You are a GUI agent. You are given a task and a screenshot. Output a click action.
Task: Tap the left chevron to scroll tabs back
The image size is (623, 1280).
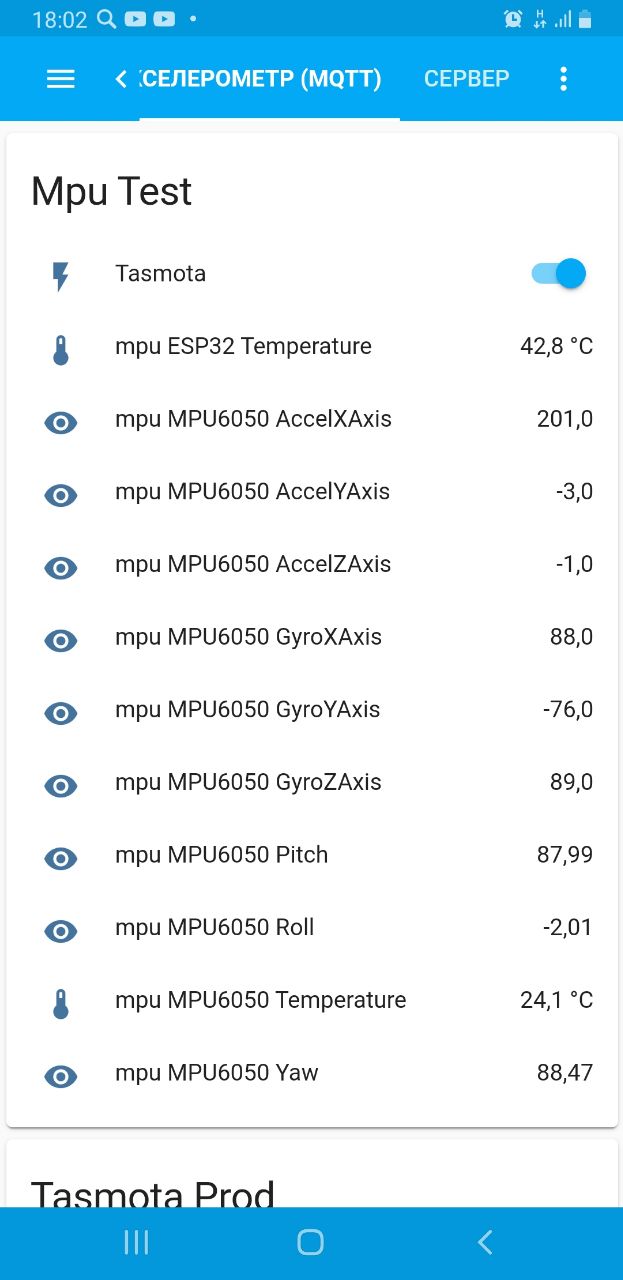(121, 79)
